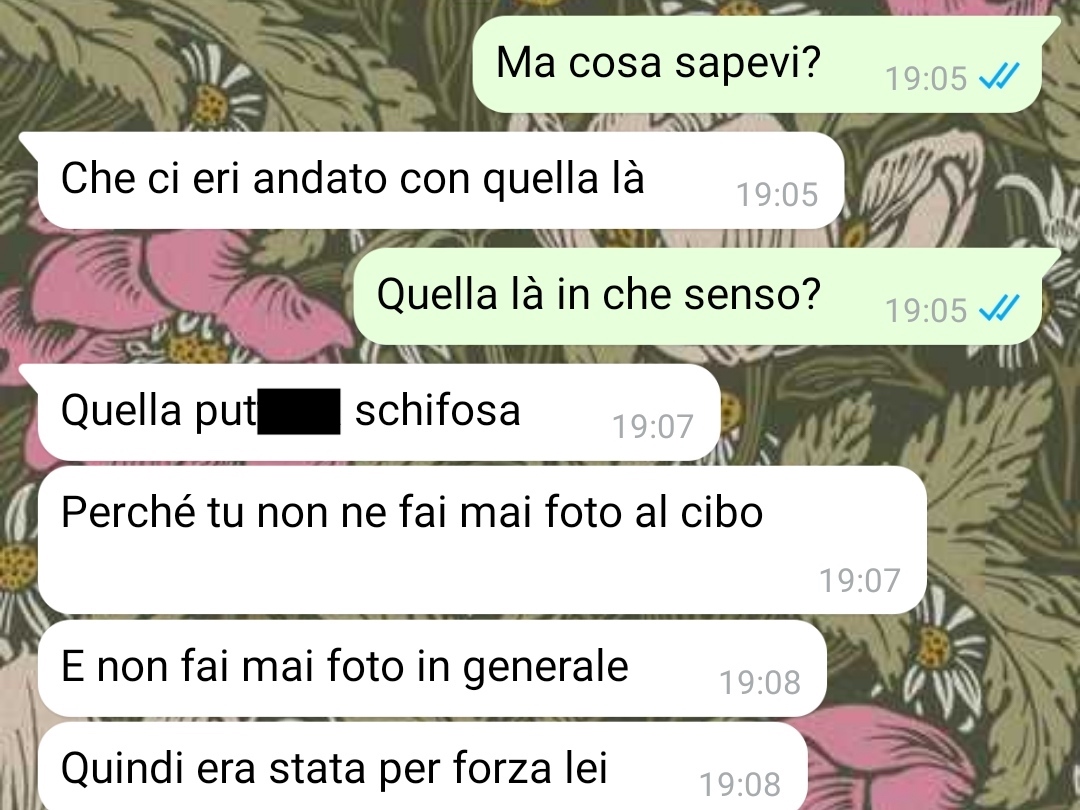Click the word 'Quindi' in the last message

click(123, 767)
